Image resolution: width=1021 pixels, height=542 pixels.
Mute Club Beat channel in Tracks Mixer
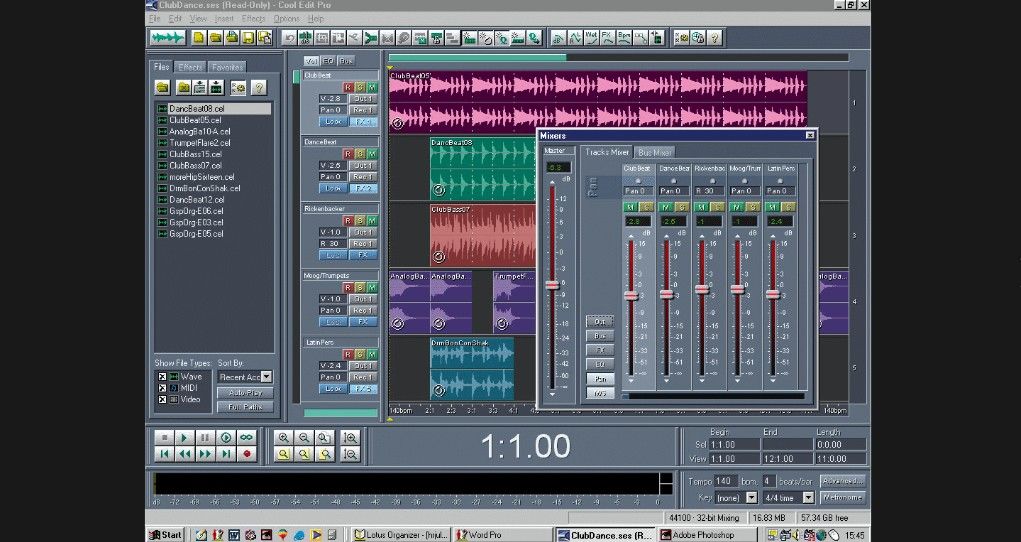click(x=630, y=207)
